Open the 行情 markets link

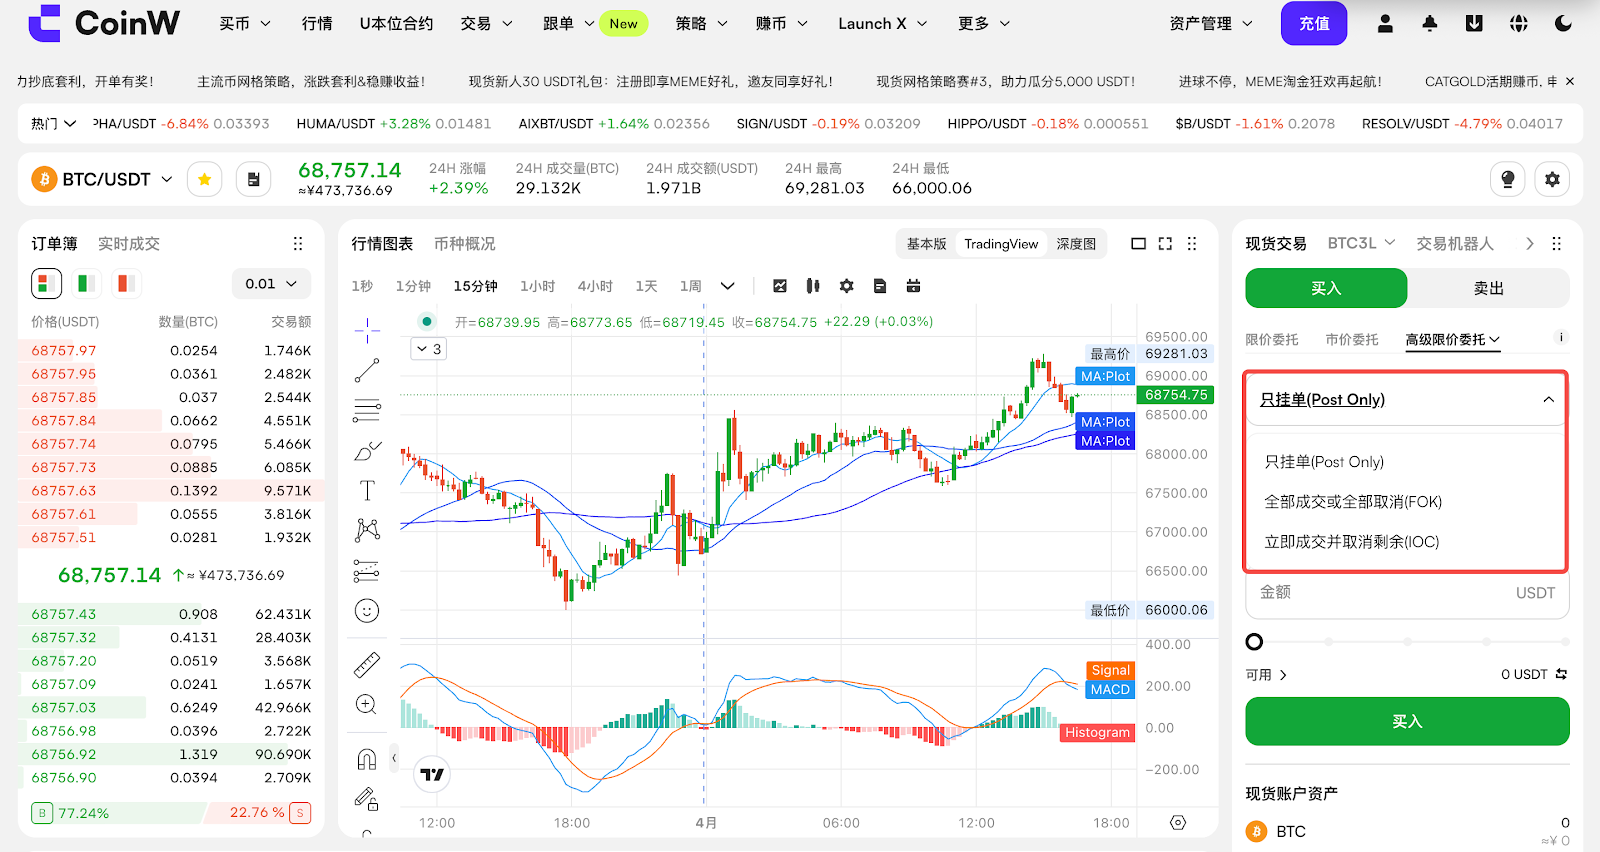317,23
